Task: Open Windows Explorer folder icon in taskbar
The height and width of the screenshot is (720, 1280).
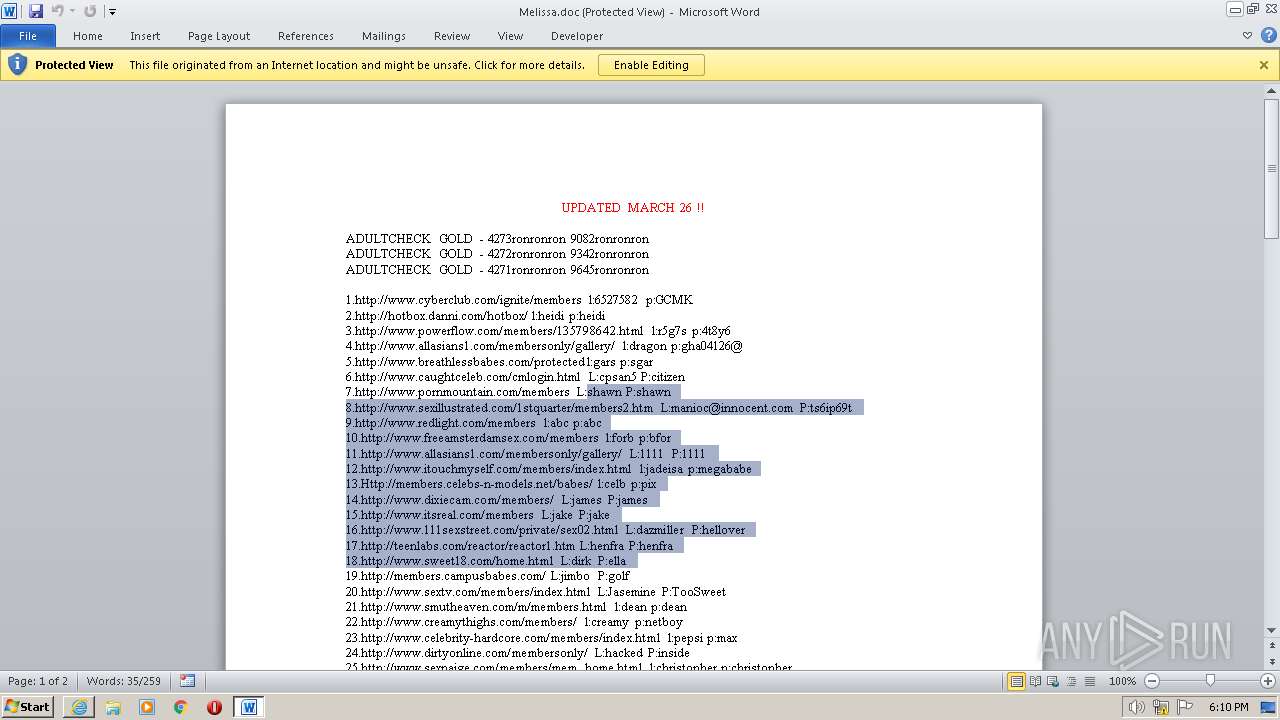Action: point(113,707)
